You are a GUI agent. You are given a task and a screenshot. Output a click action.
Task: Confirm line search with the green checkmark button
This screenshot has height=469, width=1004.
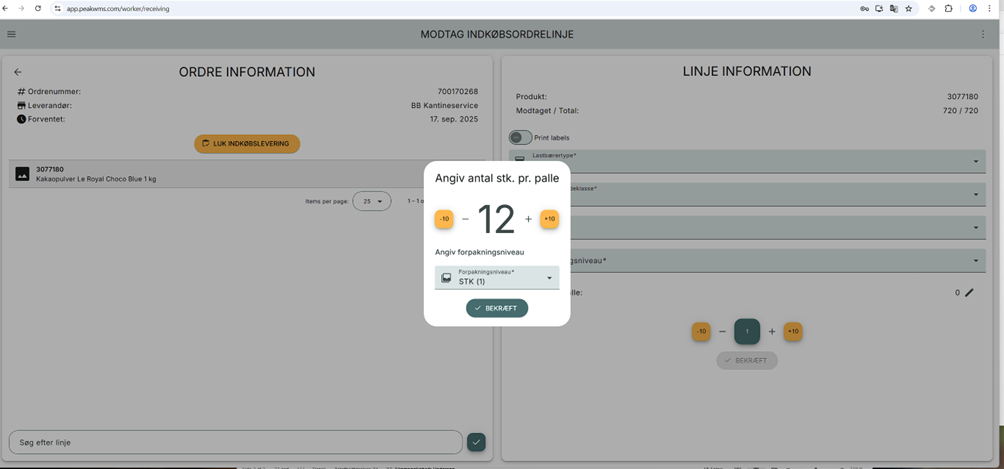click(x=476, y=442)
